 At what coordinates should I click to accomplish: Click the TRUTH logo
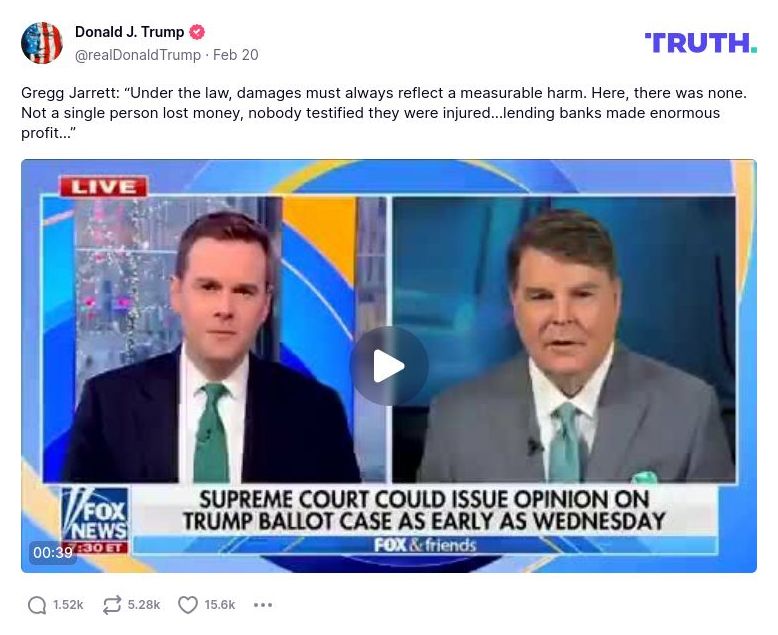(701, 43)
